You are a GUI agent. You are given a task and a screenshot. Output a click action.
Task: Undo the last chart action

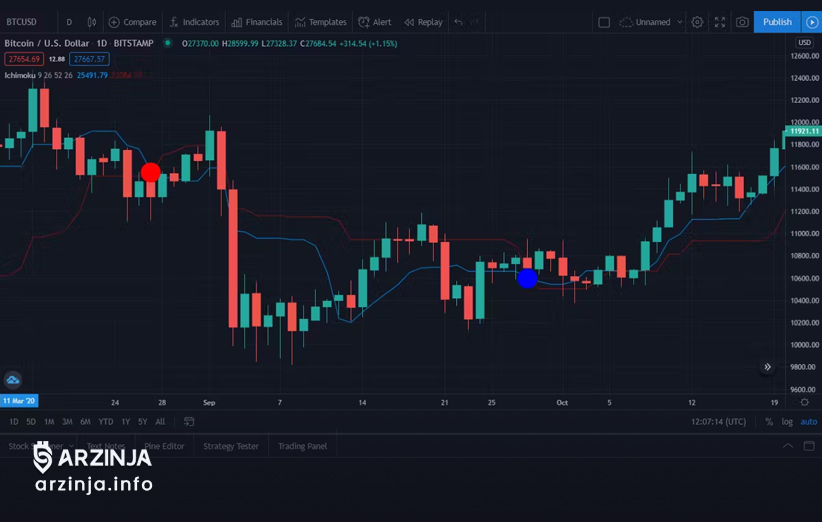coord(459,22)
